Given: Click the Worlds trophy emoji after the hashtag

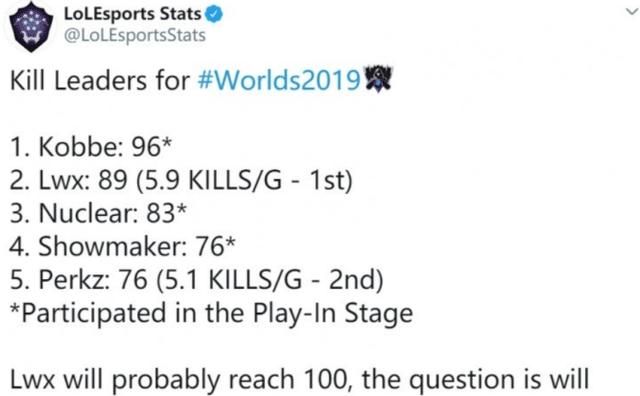Looking at the screenshot, I should pyautogui.click(x=378, y=79).
